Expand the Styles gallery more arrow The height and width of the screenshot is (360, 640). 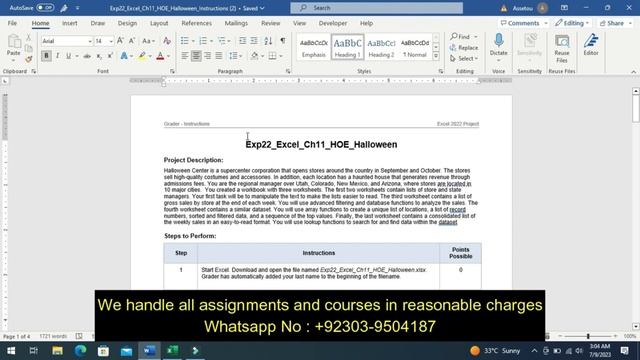point(436,56)
